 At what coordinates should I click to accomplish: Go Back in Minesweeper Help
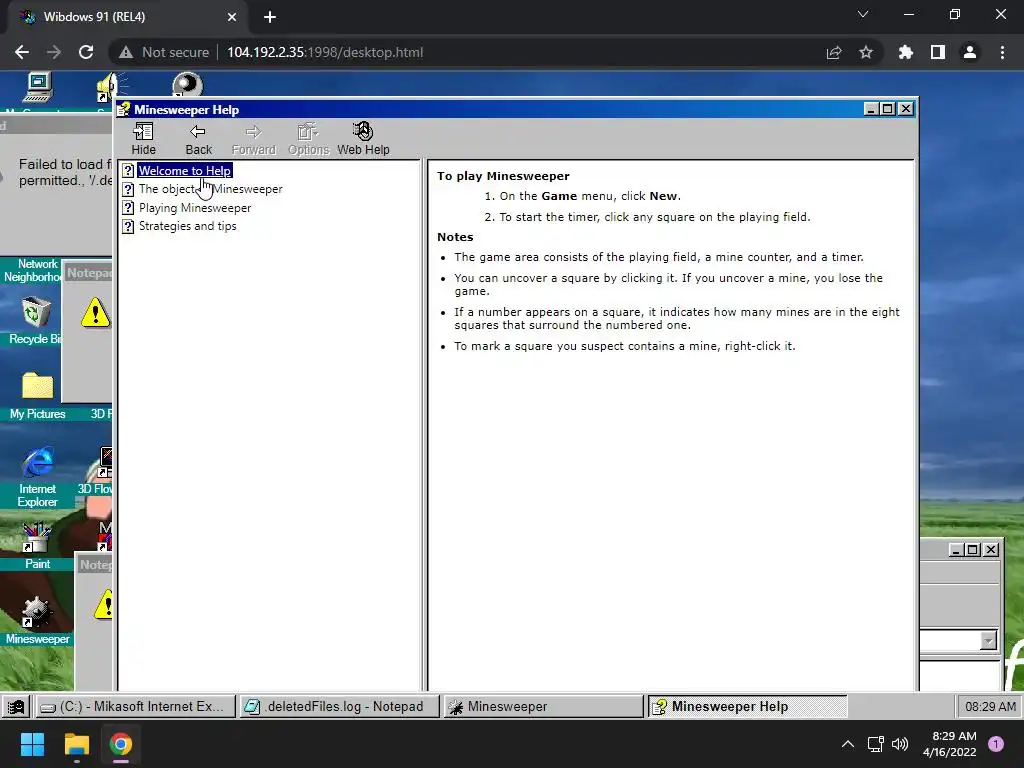click(x=199, y=139)
